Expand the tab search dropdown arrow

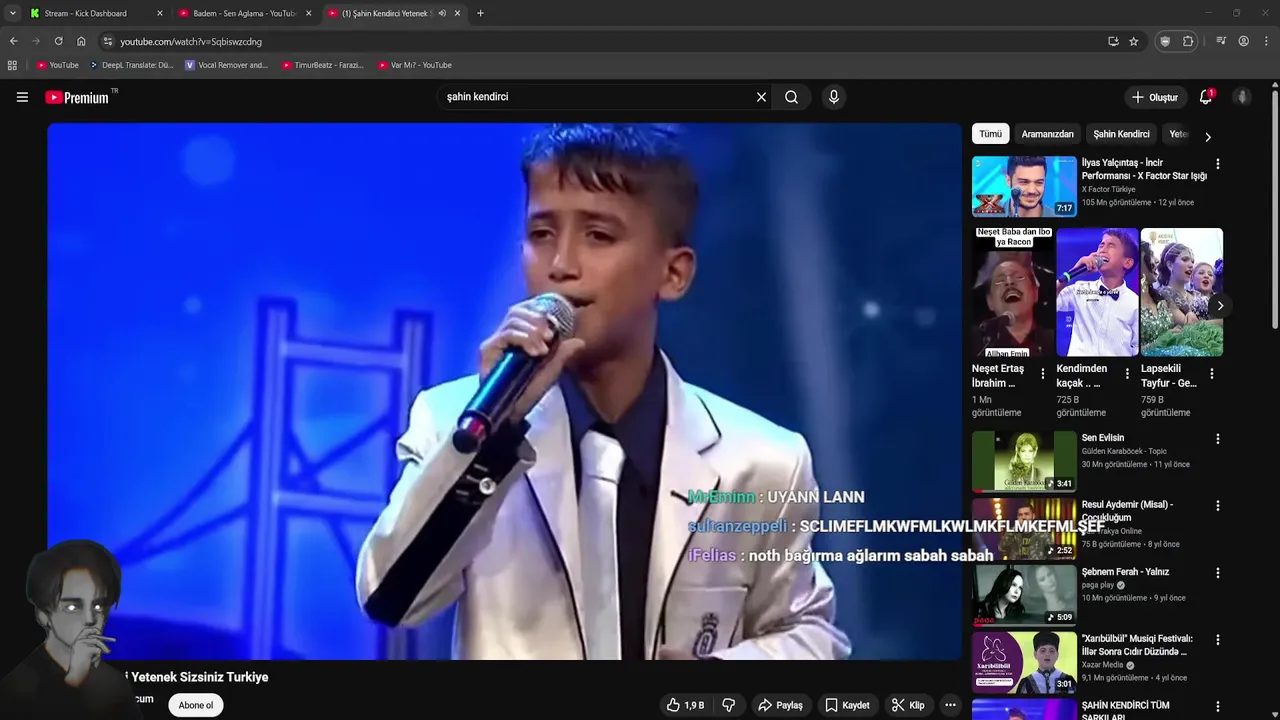click(12, 13)
